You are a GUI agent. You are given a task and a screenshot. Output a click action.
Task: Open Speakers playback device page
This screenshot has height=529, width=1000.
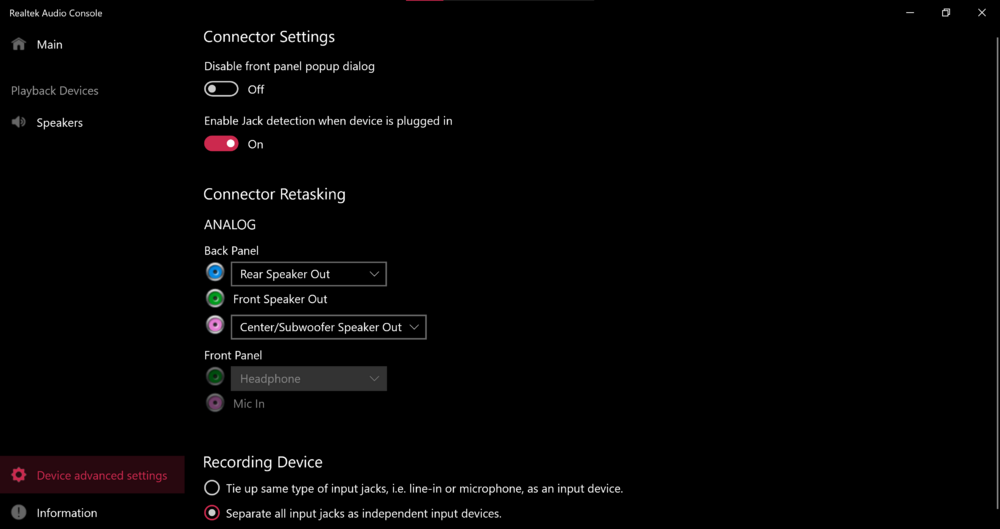(60, 123)
